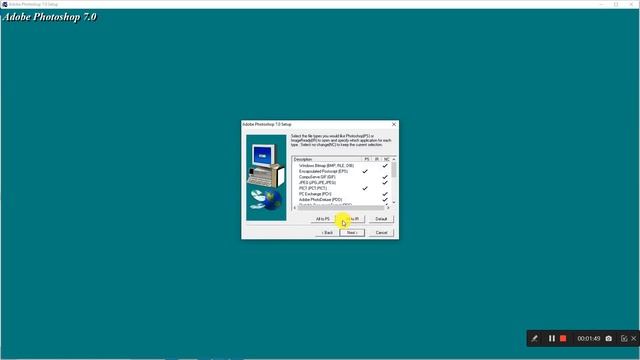Select the Windows Bitmap row
Screen dimensions: 640x360
point(341,166)
